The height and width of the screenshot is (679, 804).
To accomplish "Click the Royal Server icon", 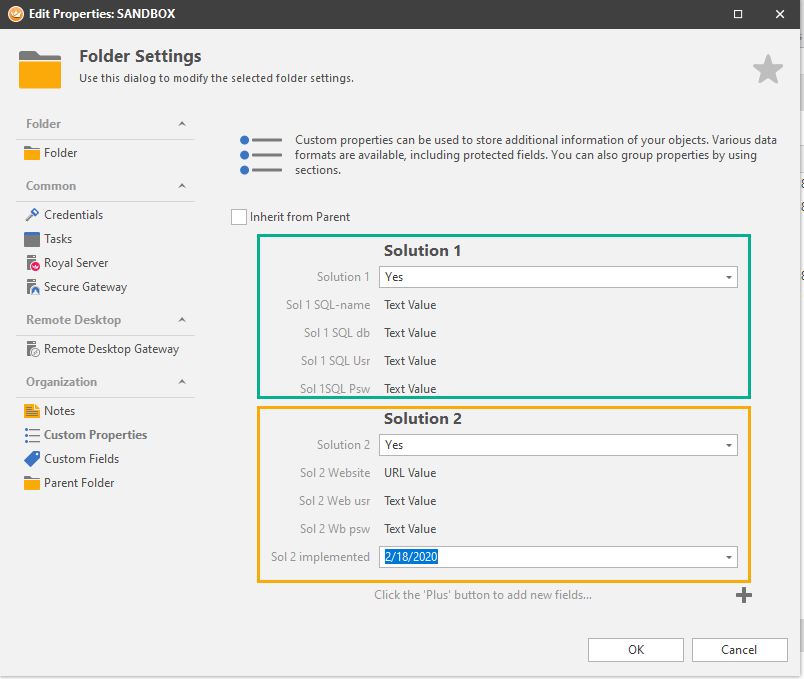I will (x=32, y=263).
